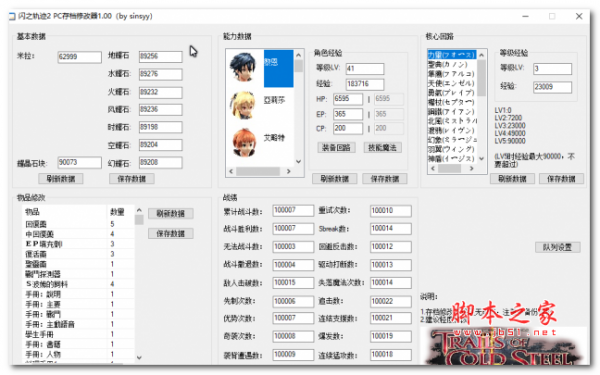Click the character 经验 field showing 183716

coord(365,84)
